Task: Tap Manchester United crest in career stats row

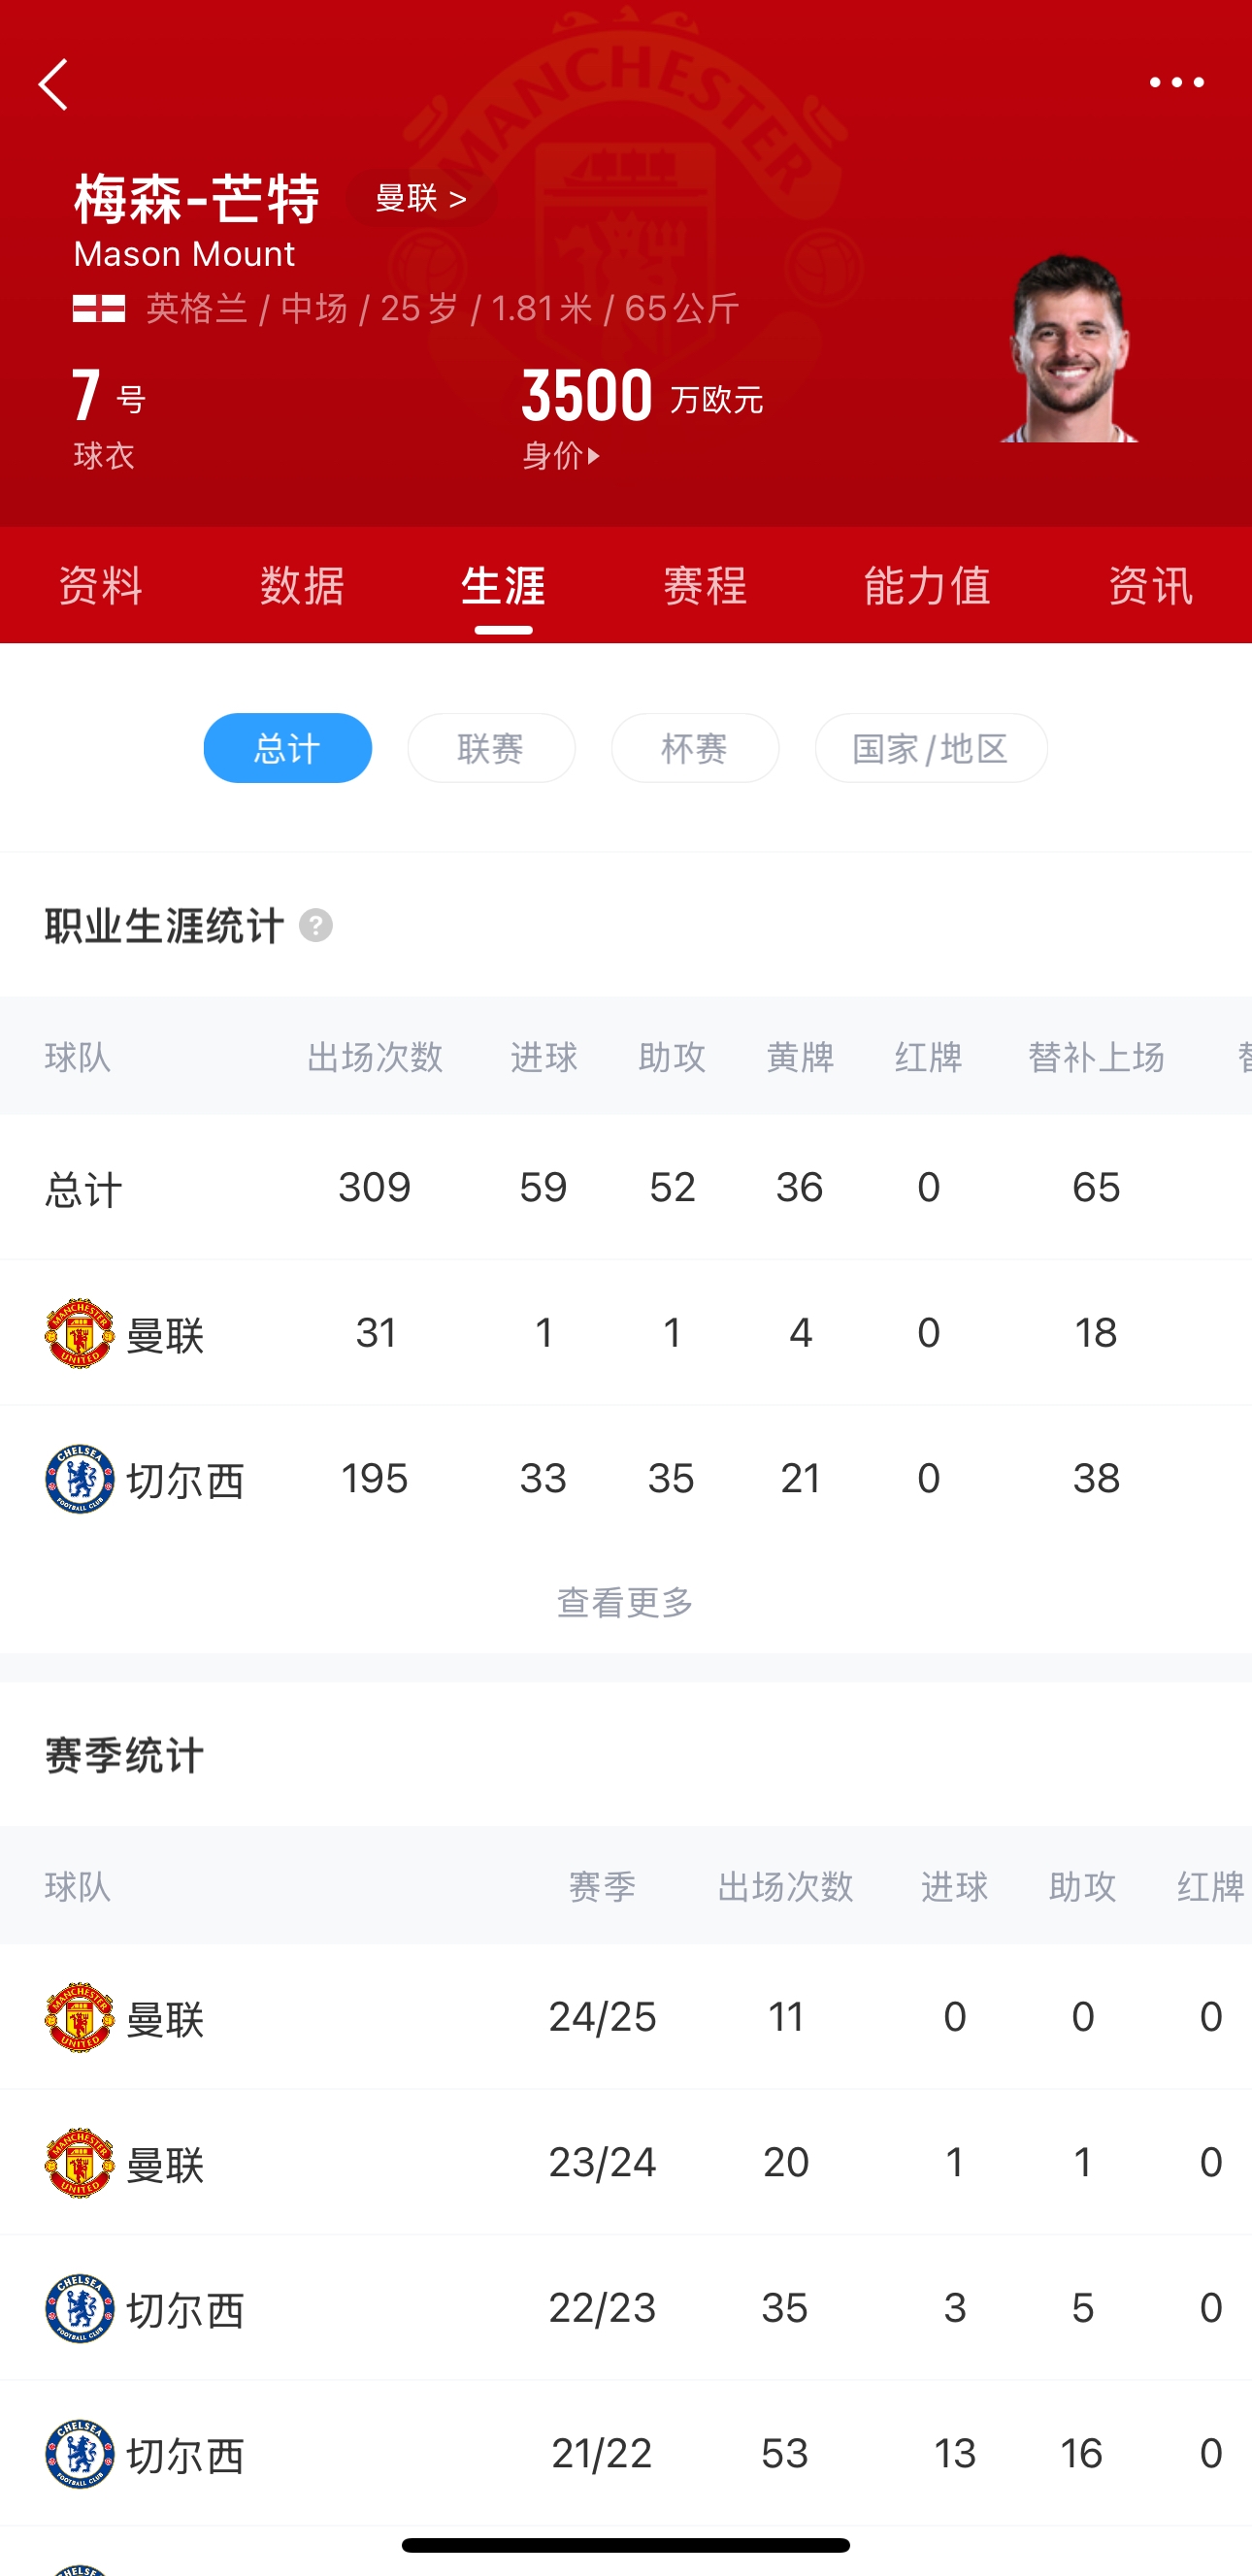Action: point(79,1333)
